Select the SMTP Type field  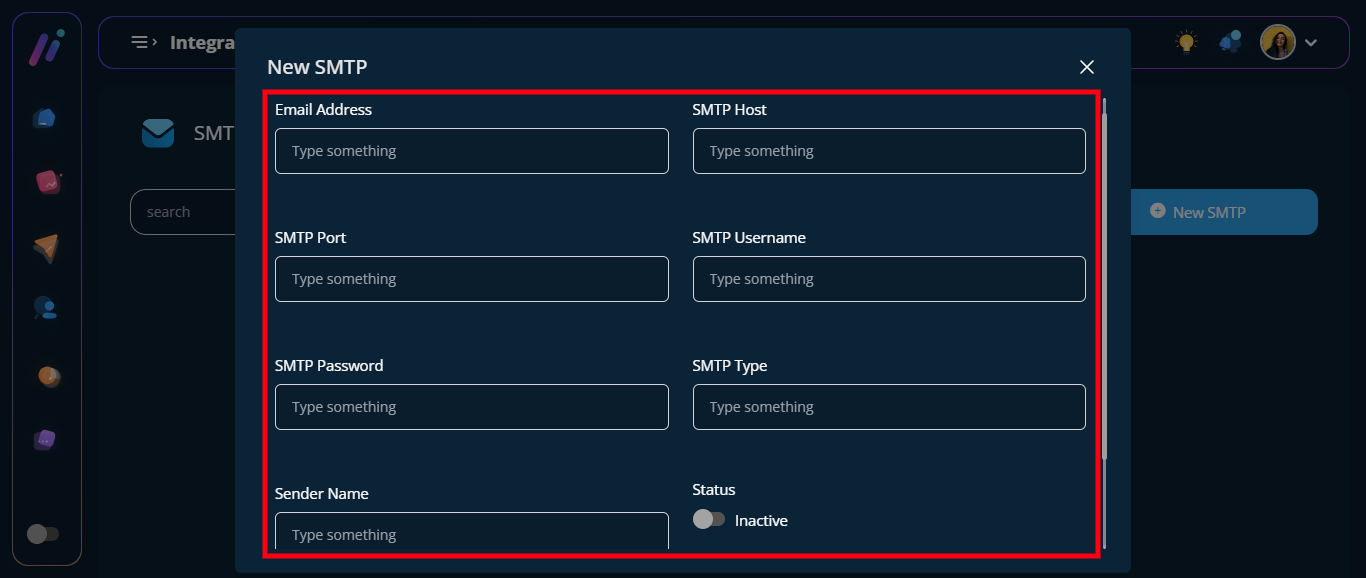coord(888,407)
